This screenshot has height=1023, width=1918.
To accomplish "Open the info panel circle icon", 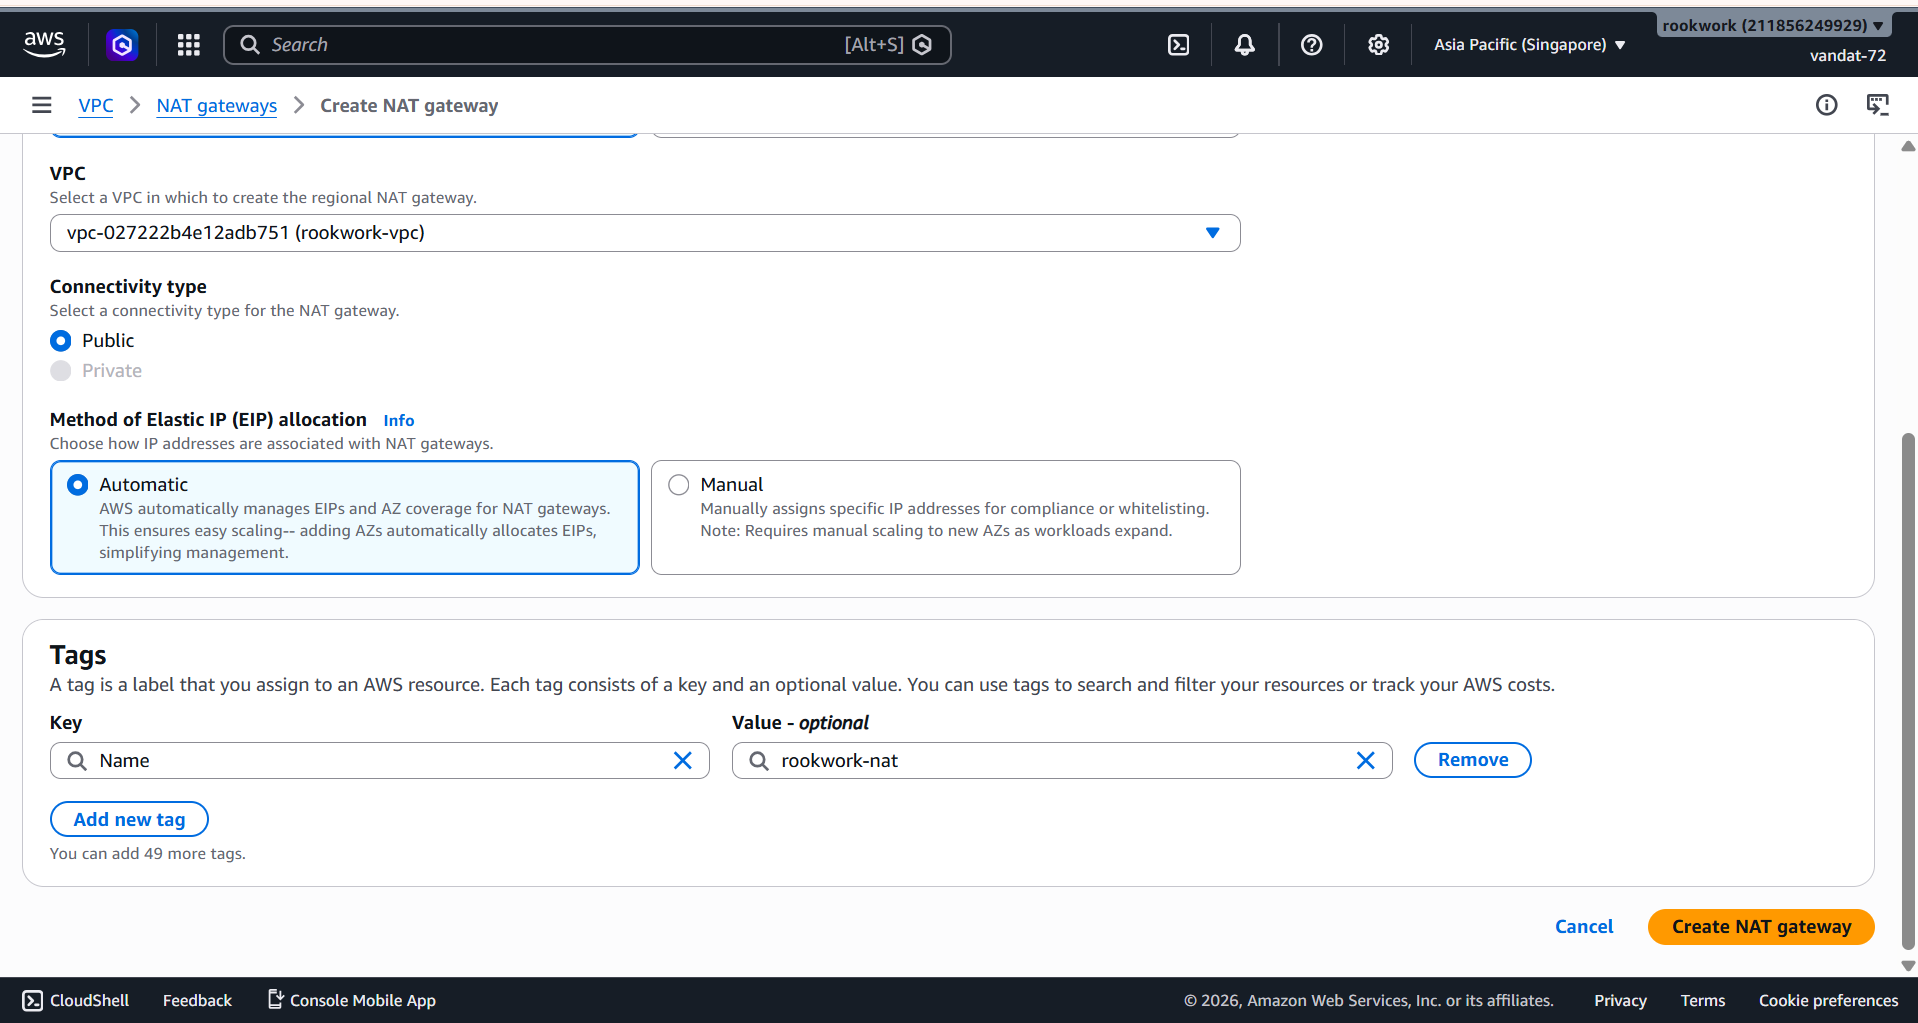I will (1826, 105).
